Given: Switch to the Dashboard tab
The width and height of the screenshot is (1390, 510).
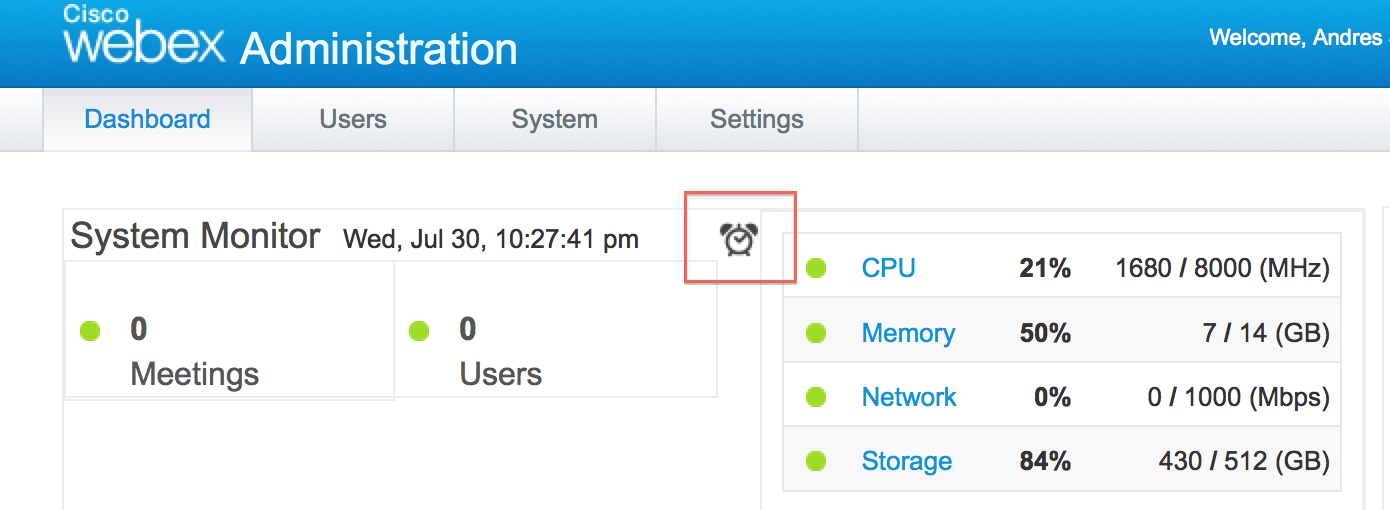Looking at the screenshot, I should [x=147, y=119].
